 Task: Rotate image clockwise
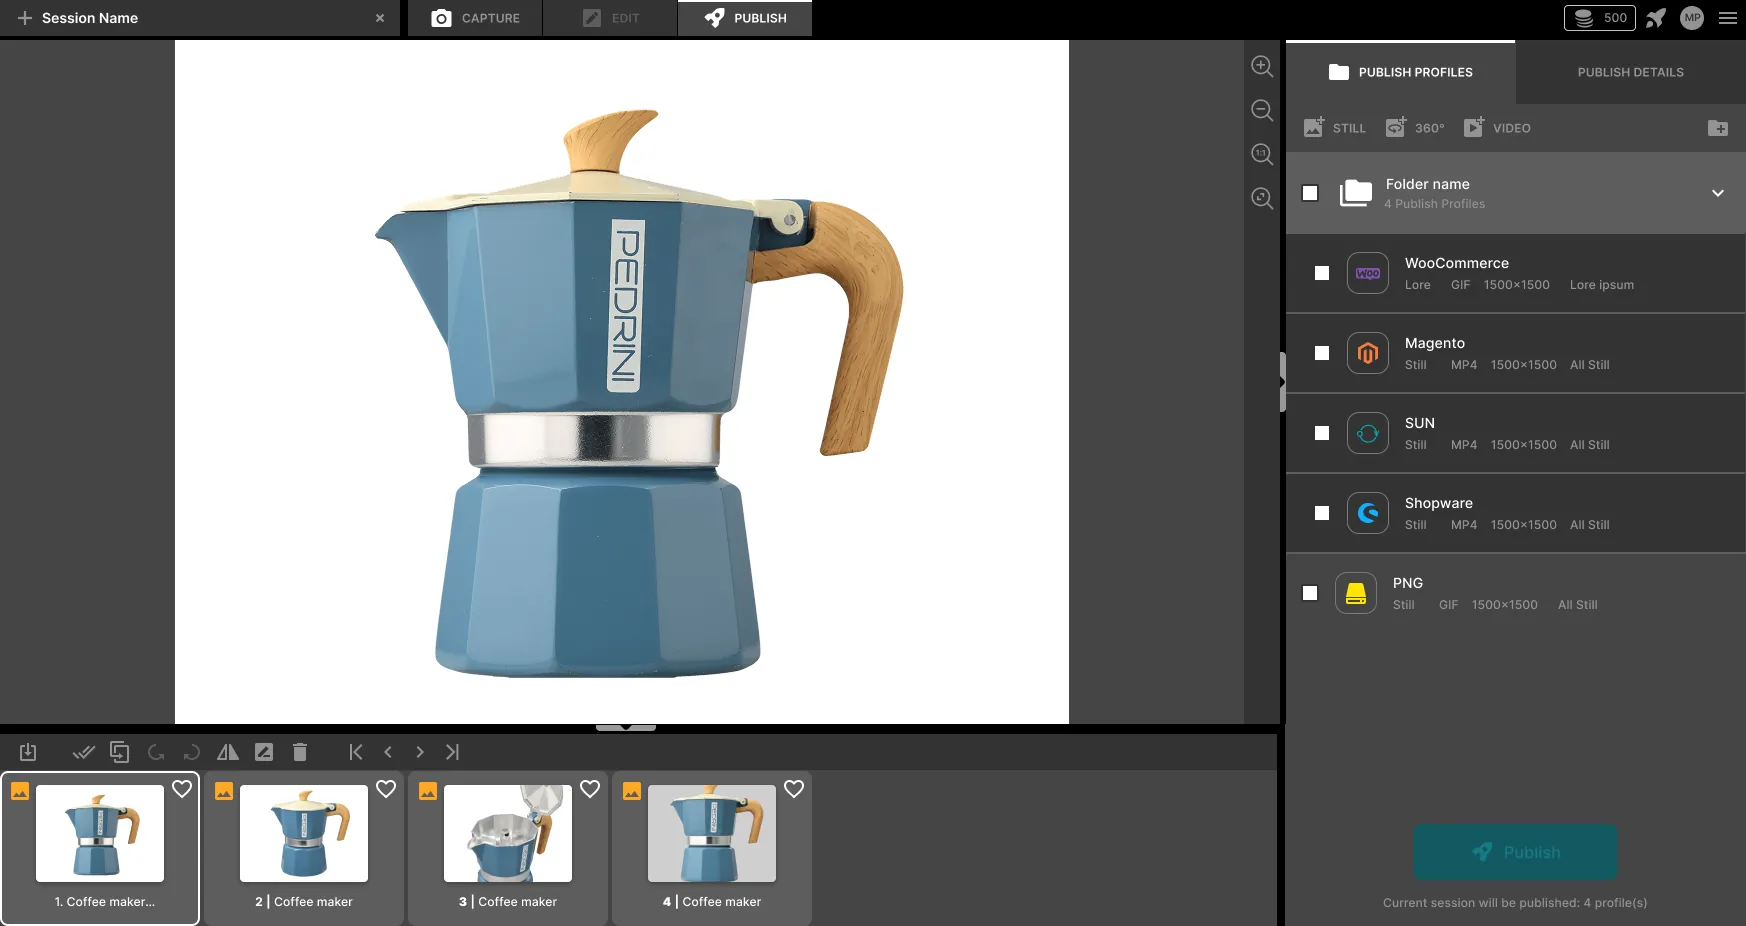(192, 752)
